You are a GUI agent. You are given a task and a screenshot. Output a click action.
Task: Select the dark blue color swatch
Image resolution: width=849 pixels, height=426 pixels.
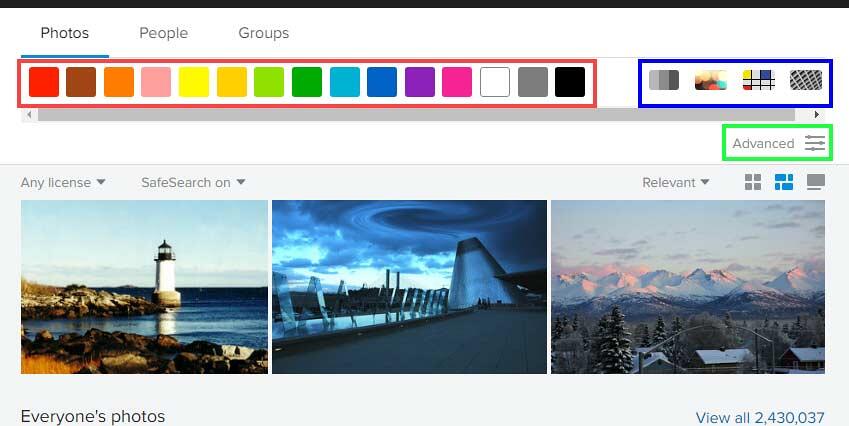382,82
